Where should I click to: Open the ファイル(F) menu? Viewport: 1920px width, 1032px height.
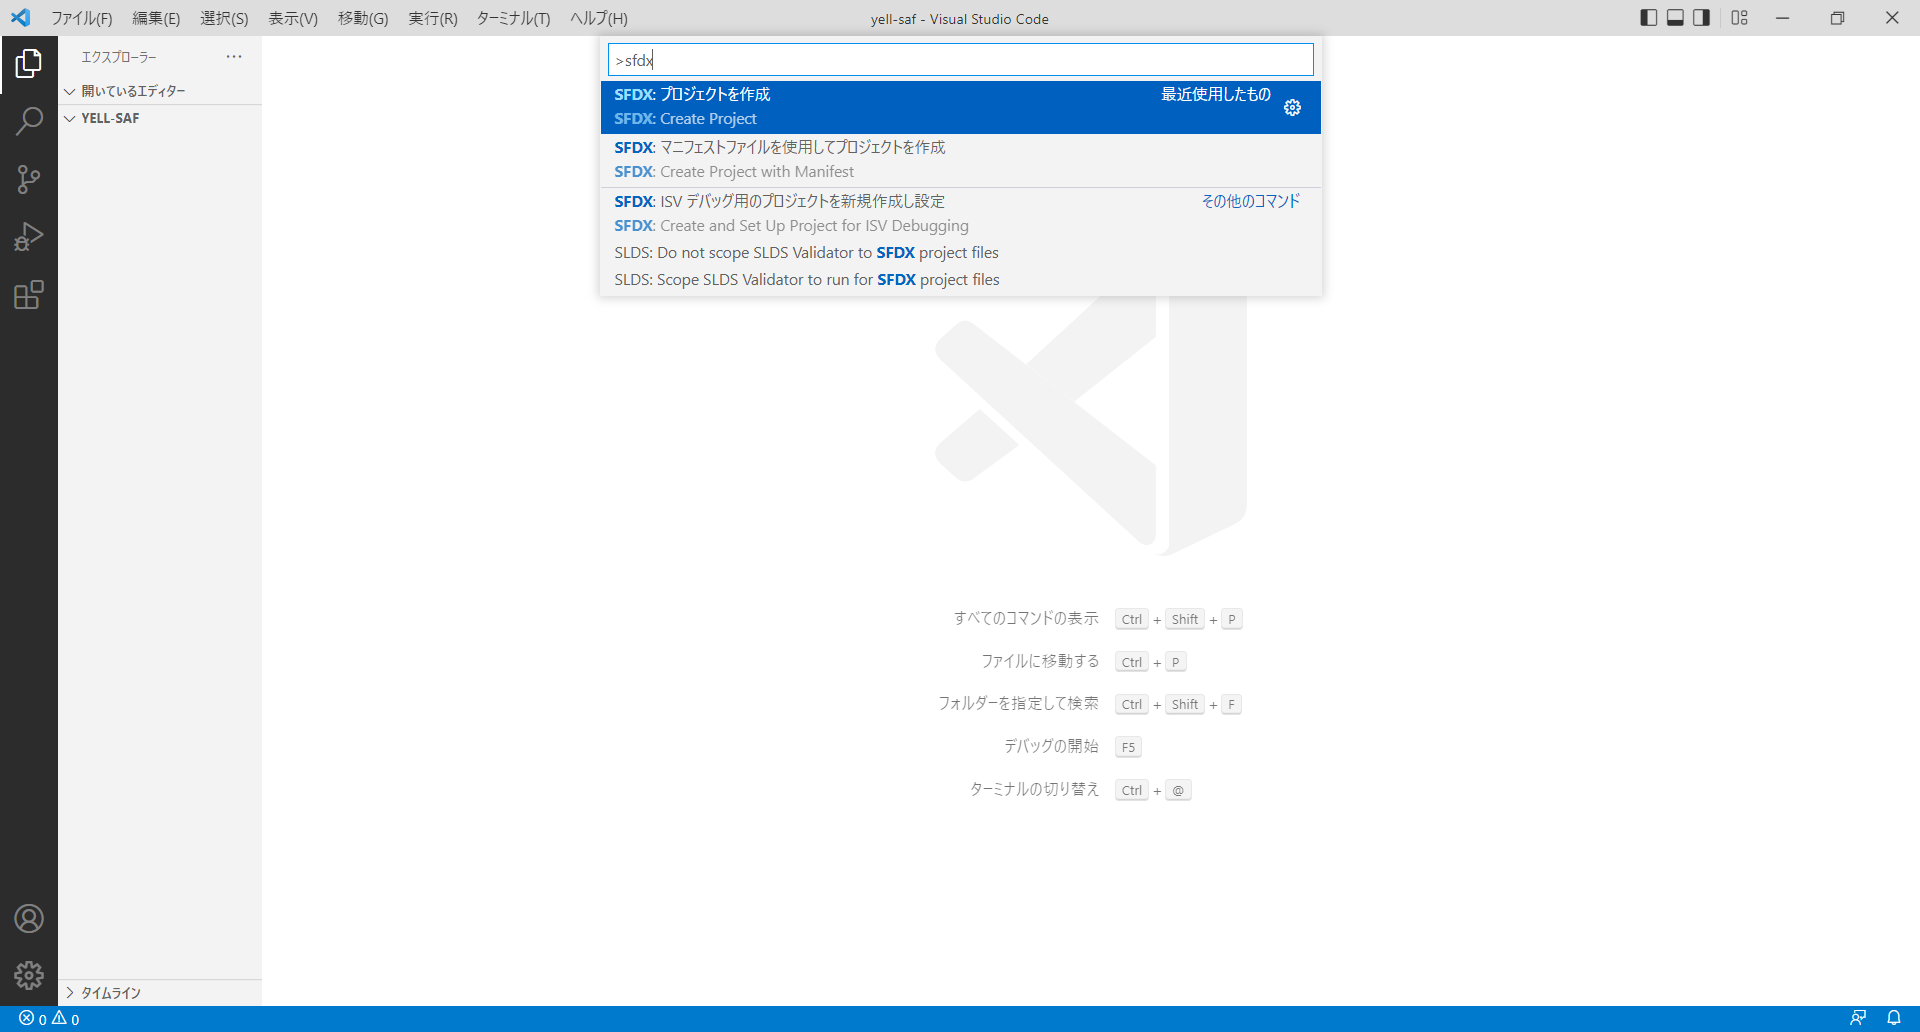pos(82,18)
